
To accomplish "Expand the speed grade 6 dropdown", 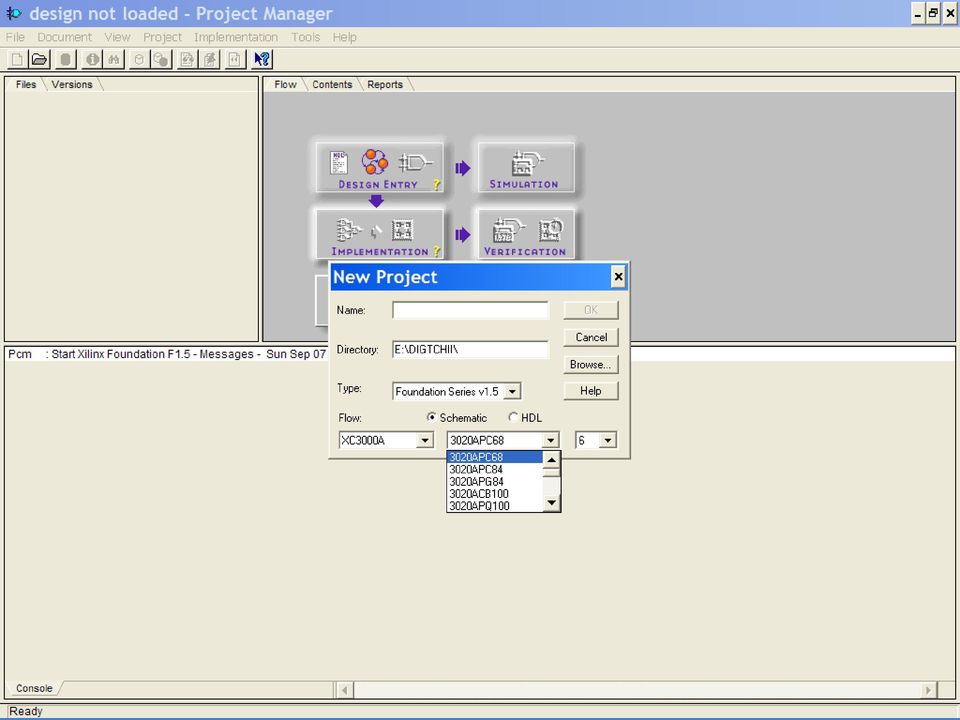I will pos(607,440).
